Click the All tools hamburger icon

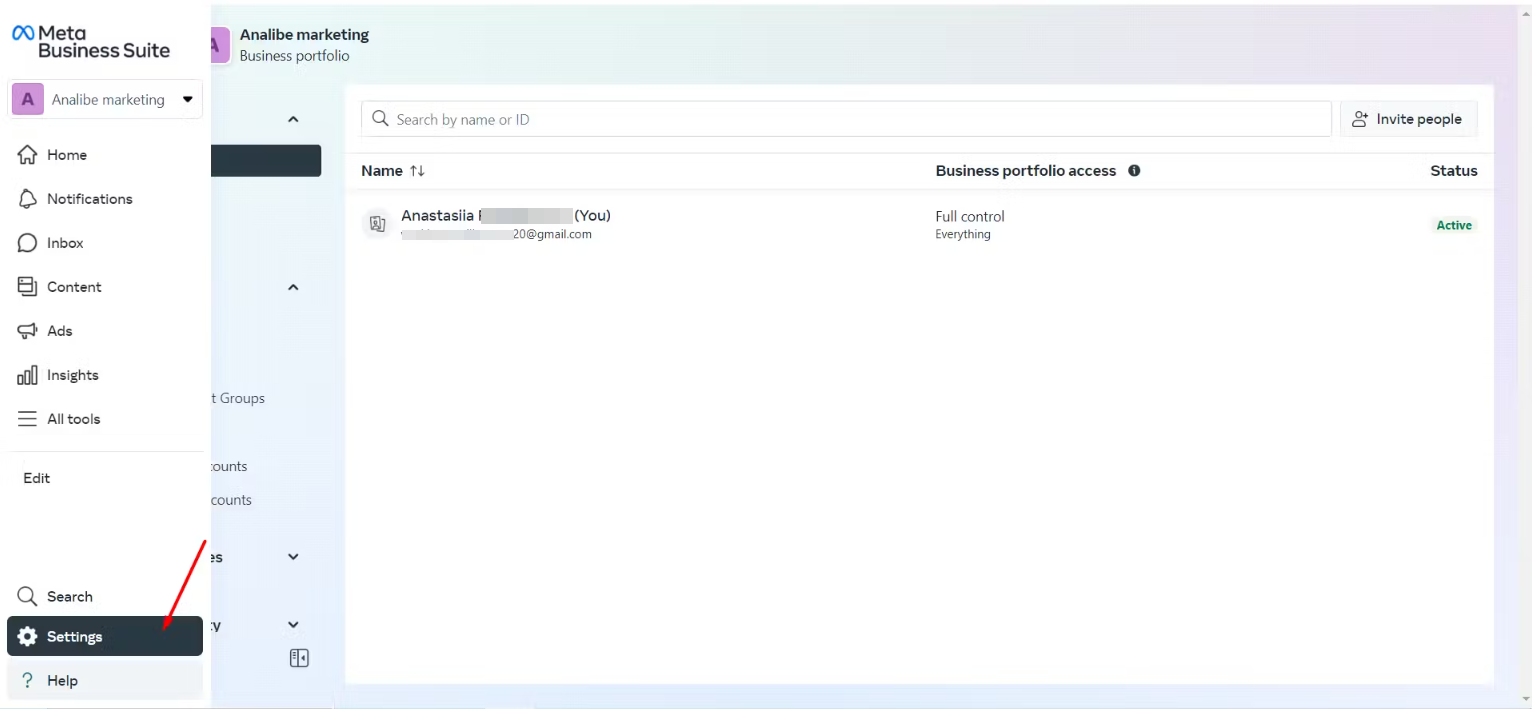[27, 419]
